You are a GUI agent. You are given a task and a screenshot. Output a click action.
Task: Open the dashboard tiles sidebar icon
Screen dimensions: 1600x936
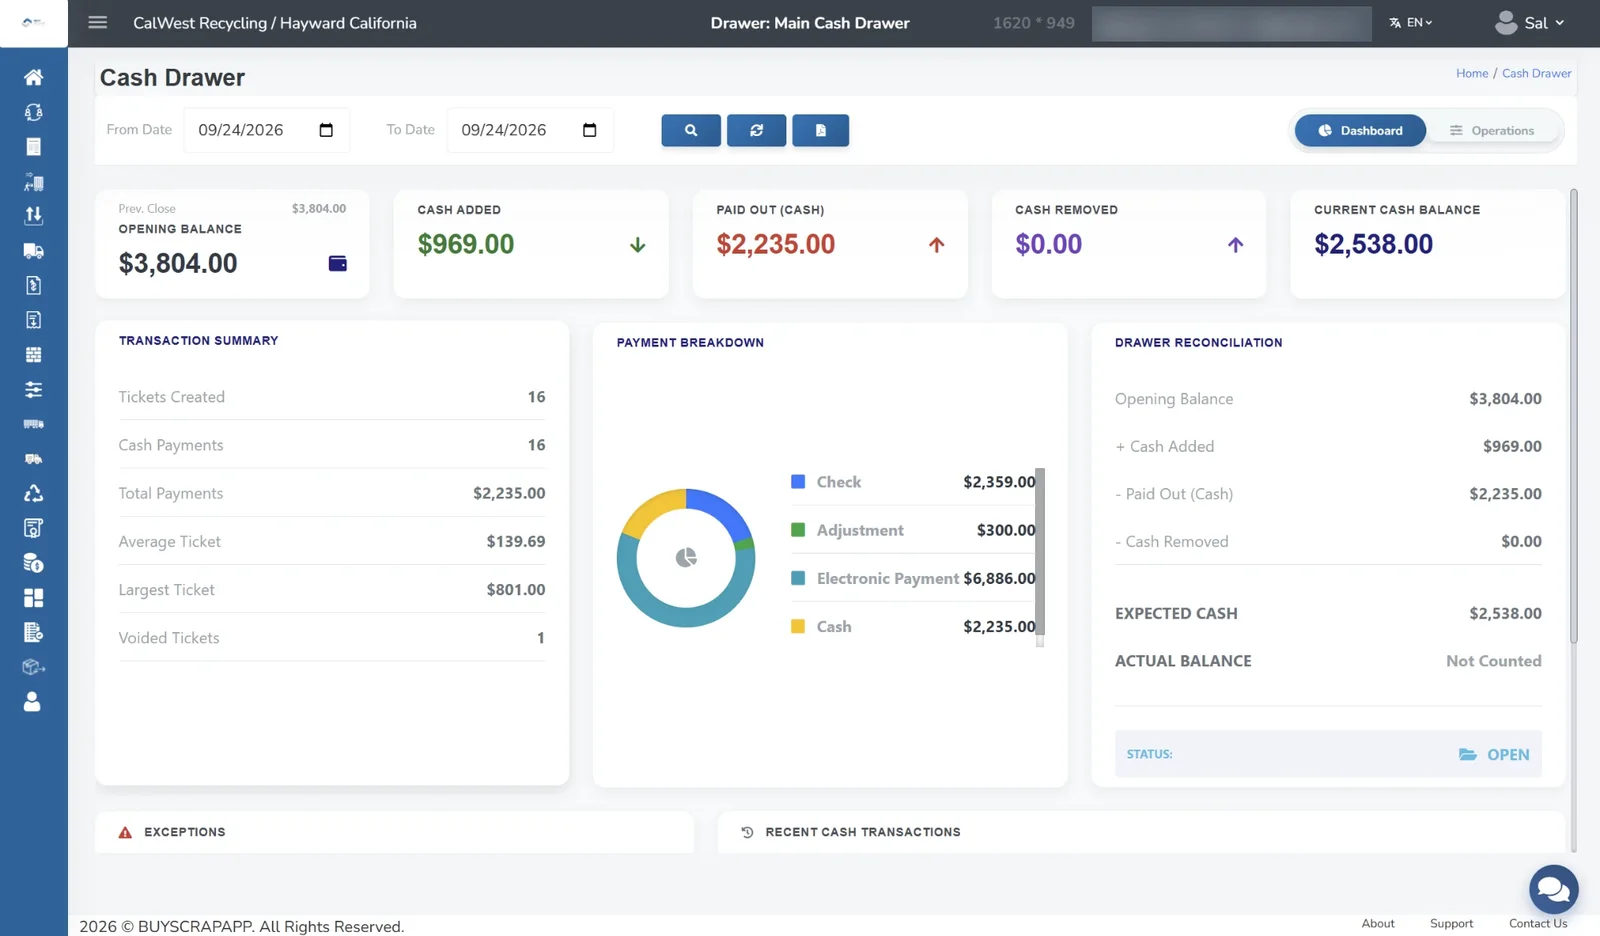coord(33,598)
